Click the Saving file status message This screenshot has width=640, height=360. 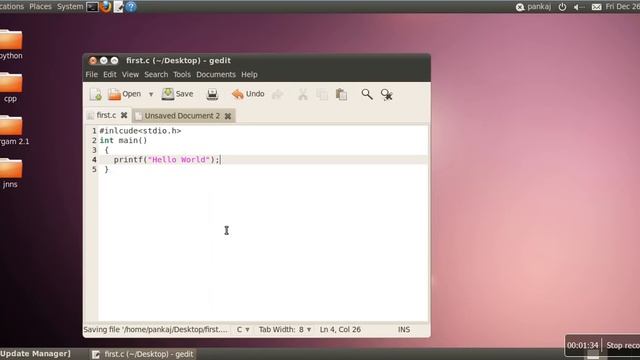click(156, 329)
